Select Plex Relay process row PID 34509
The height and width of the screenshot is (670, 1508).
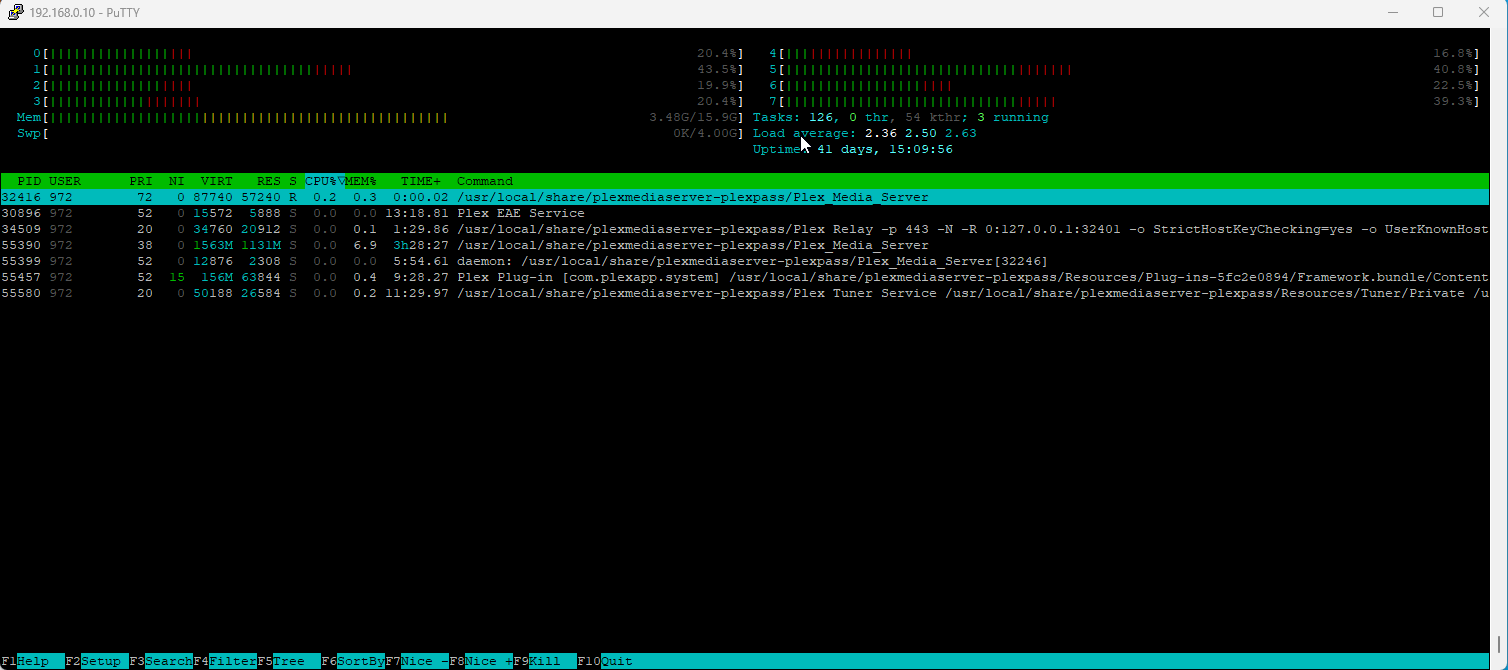745,229
